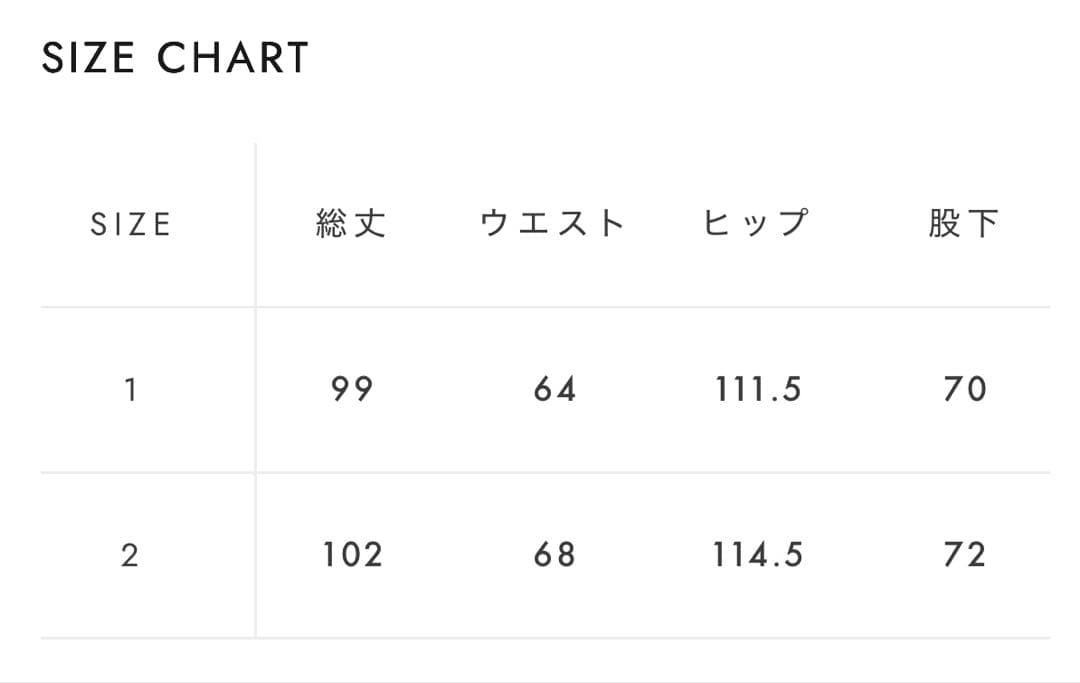The height and width of the screenshot is (683, 1080).
Task: Select the ヒップ value 111.5
Action: pos(758,389)
